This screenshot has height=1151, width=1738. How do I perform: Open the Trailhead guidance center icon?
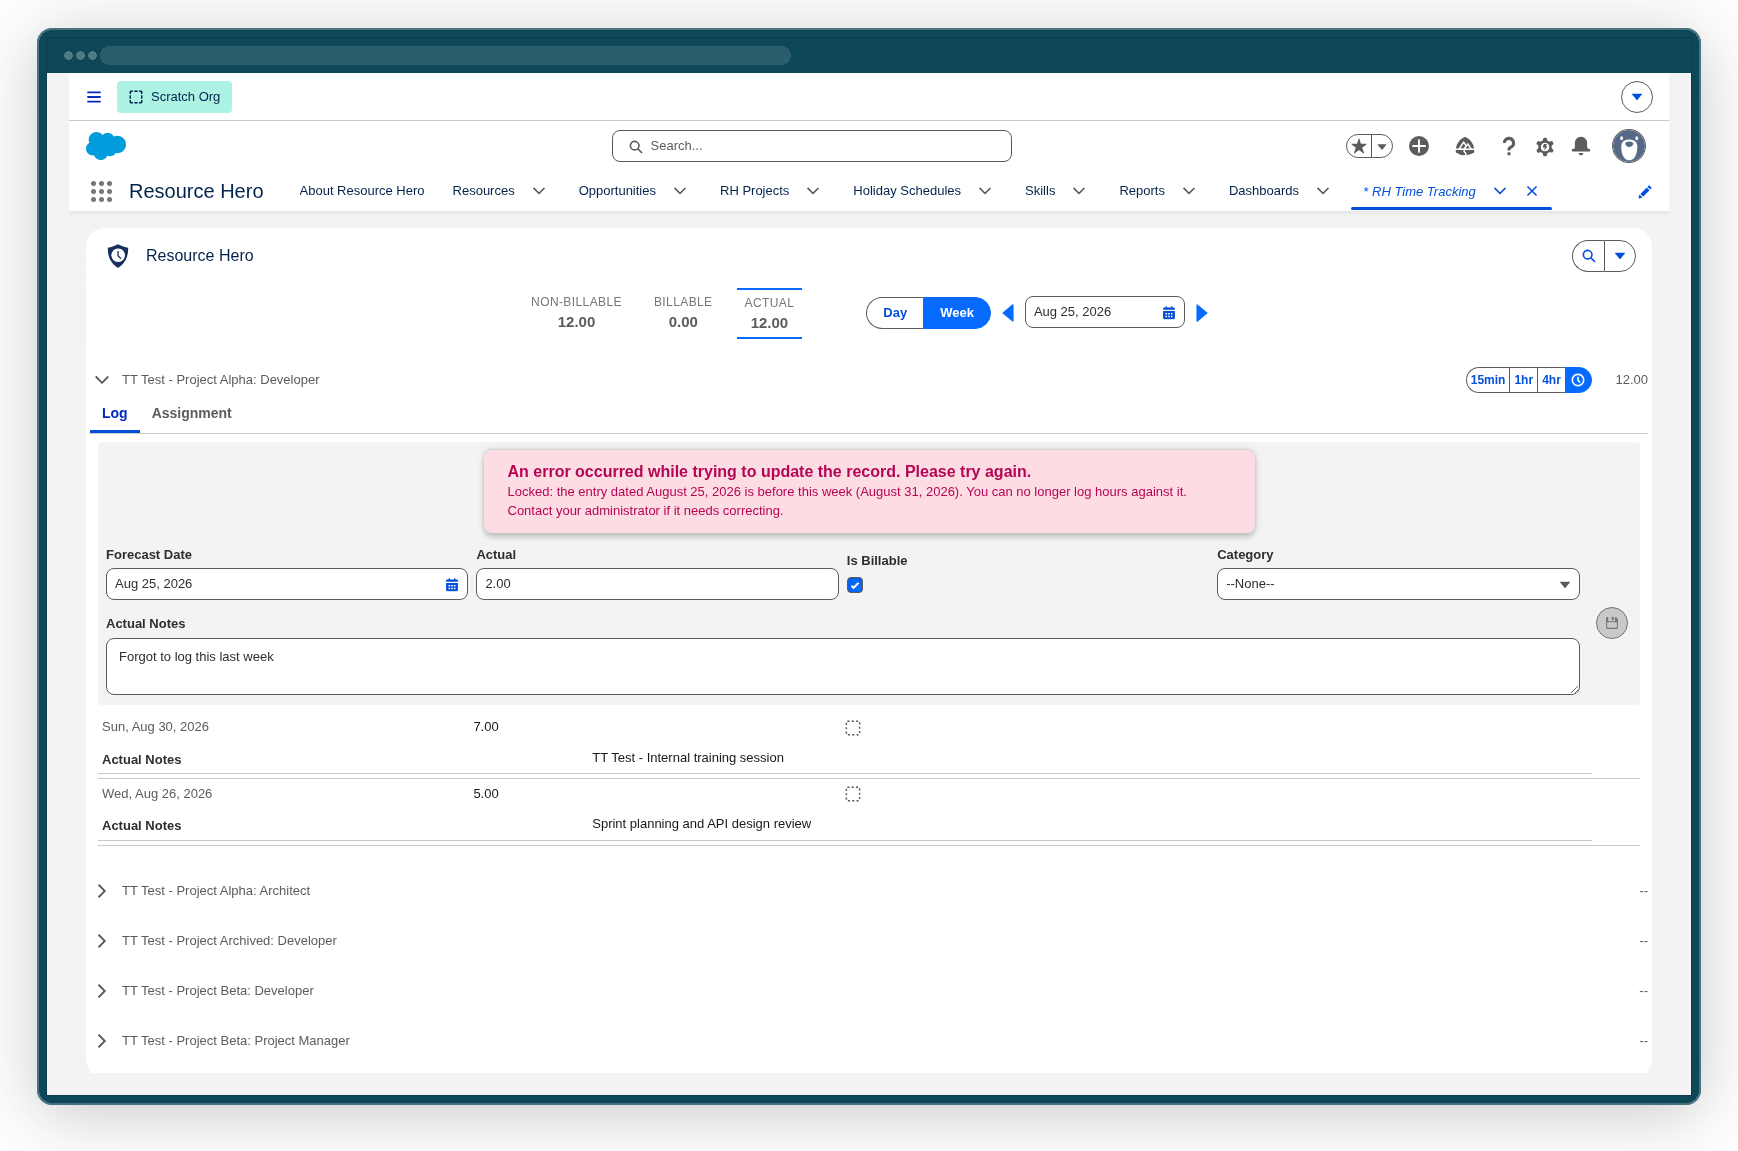[1465, 146]
